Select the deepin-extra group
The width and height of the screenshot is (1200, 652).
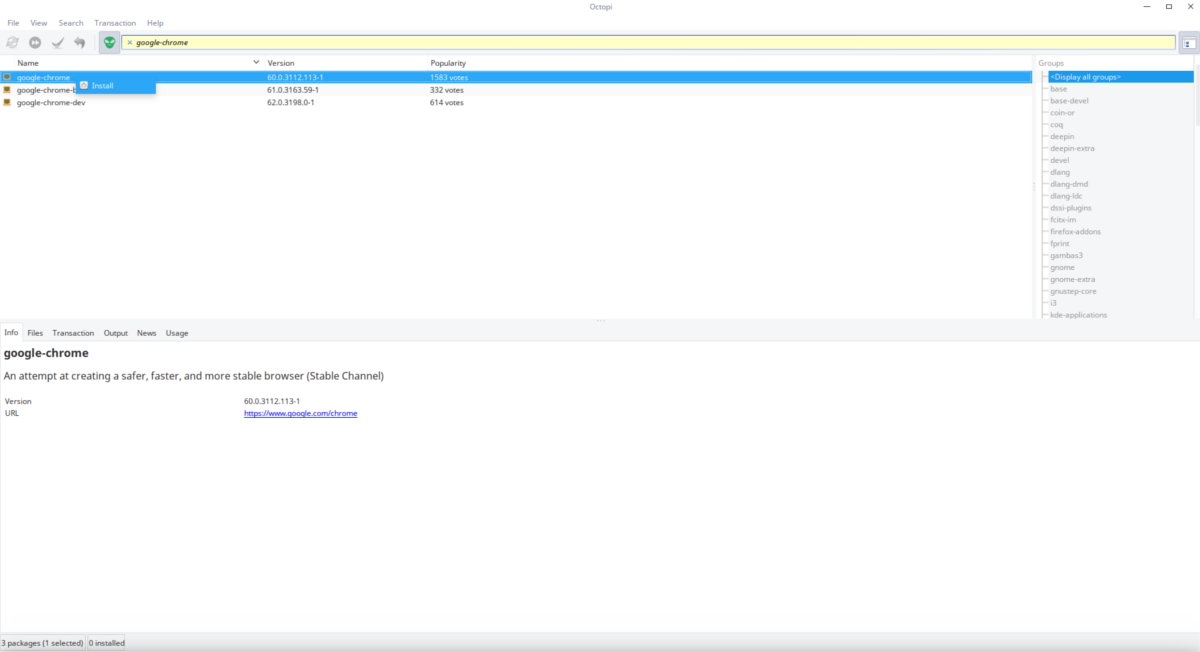click(1072, 148)
